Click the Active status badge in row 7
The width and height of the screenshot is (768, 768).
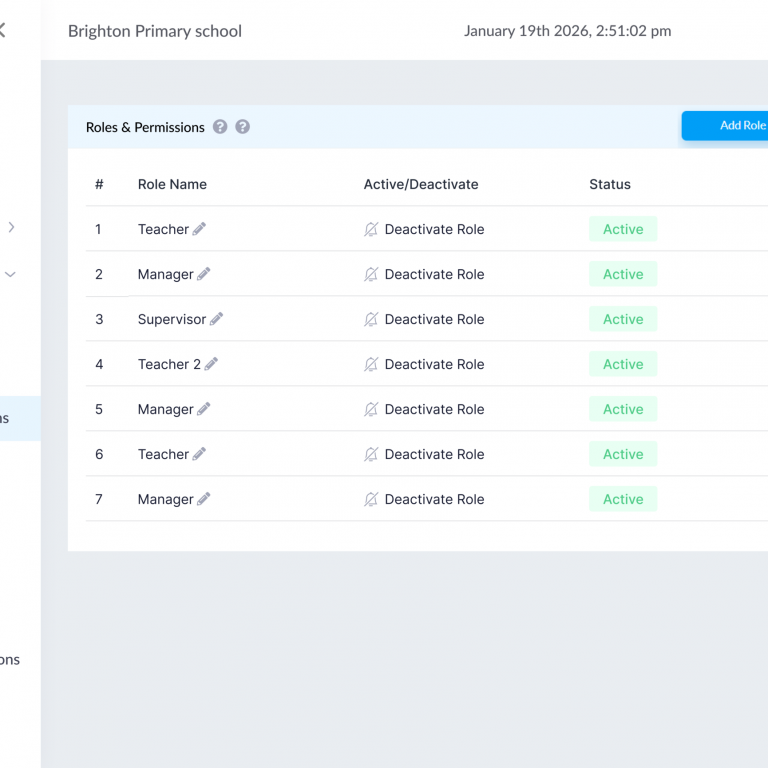623,499
